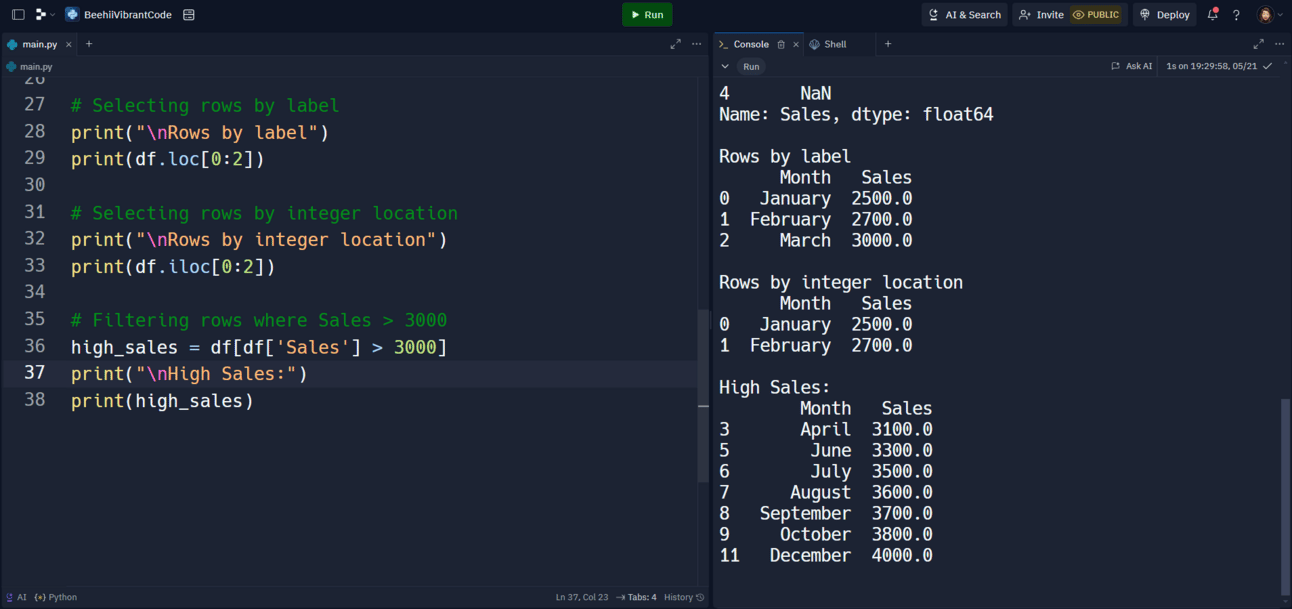Close the Console tab

[796, 44]
